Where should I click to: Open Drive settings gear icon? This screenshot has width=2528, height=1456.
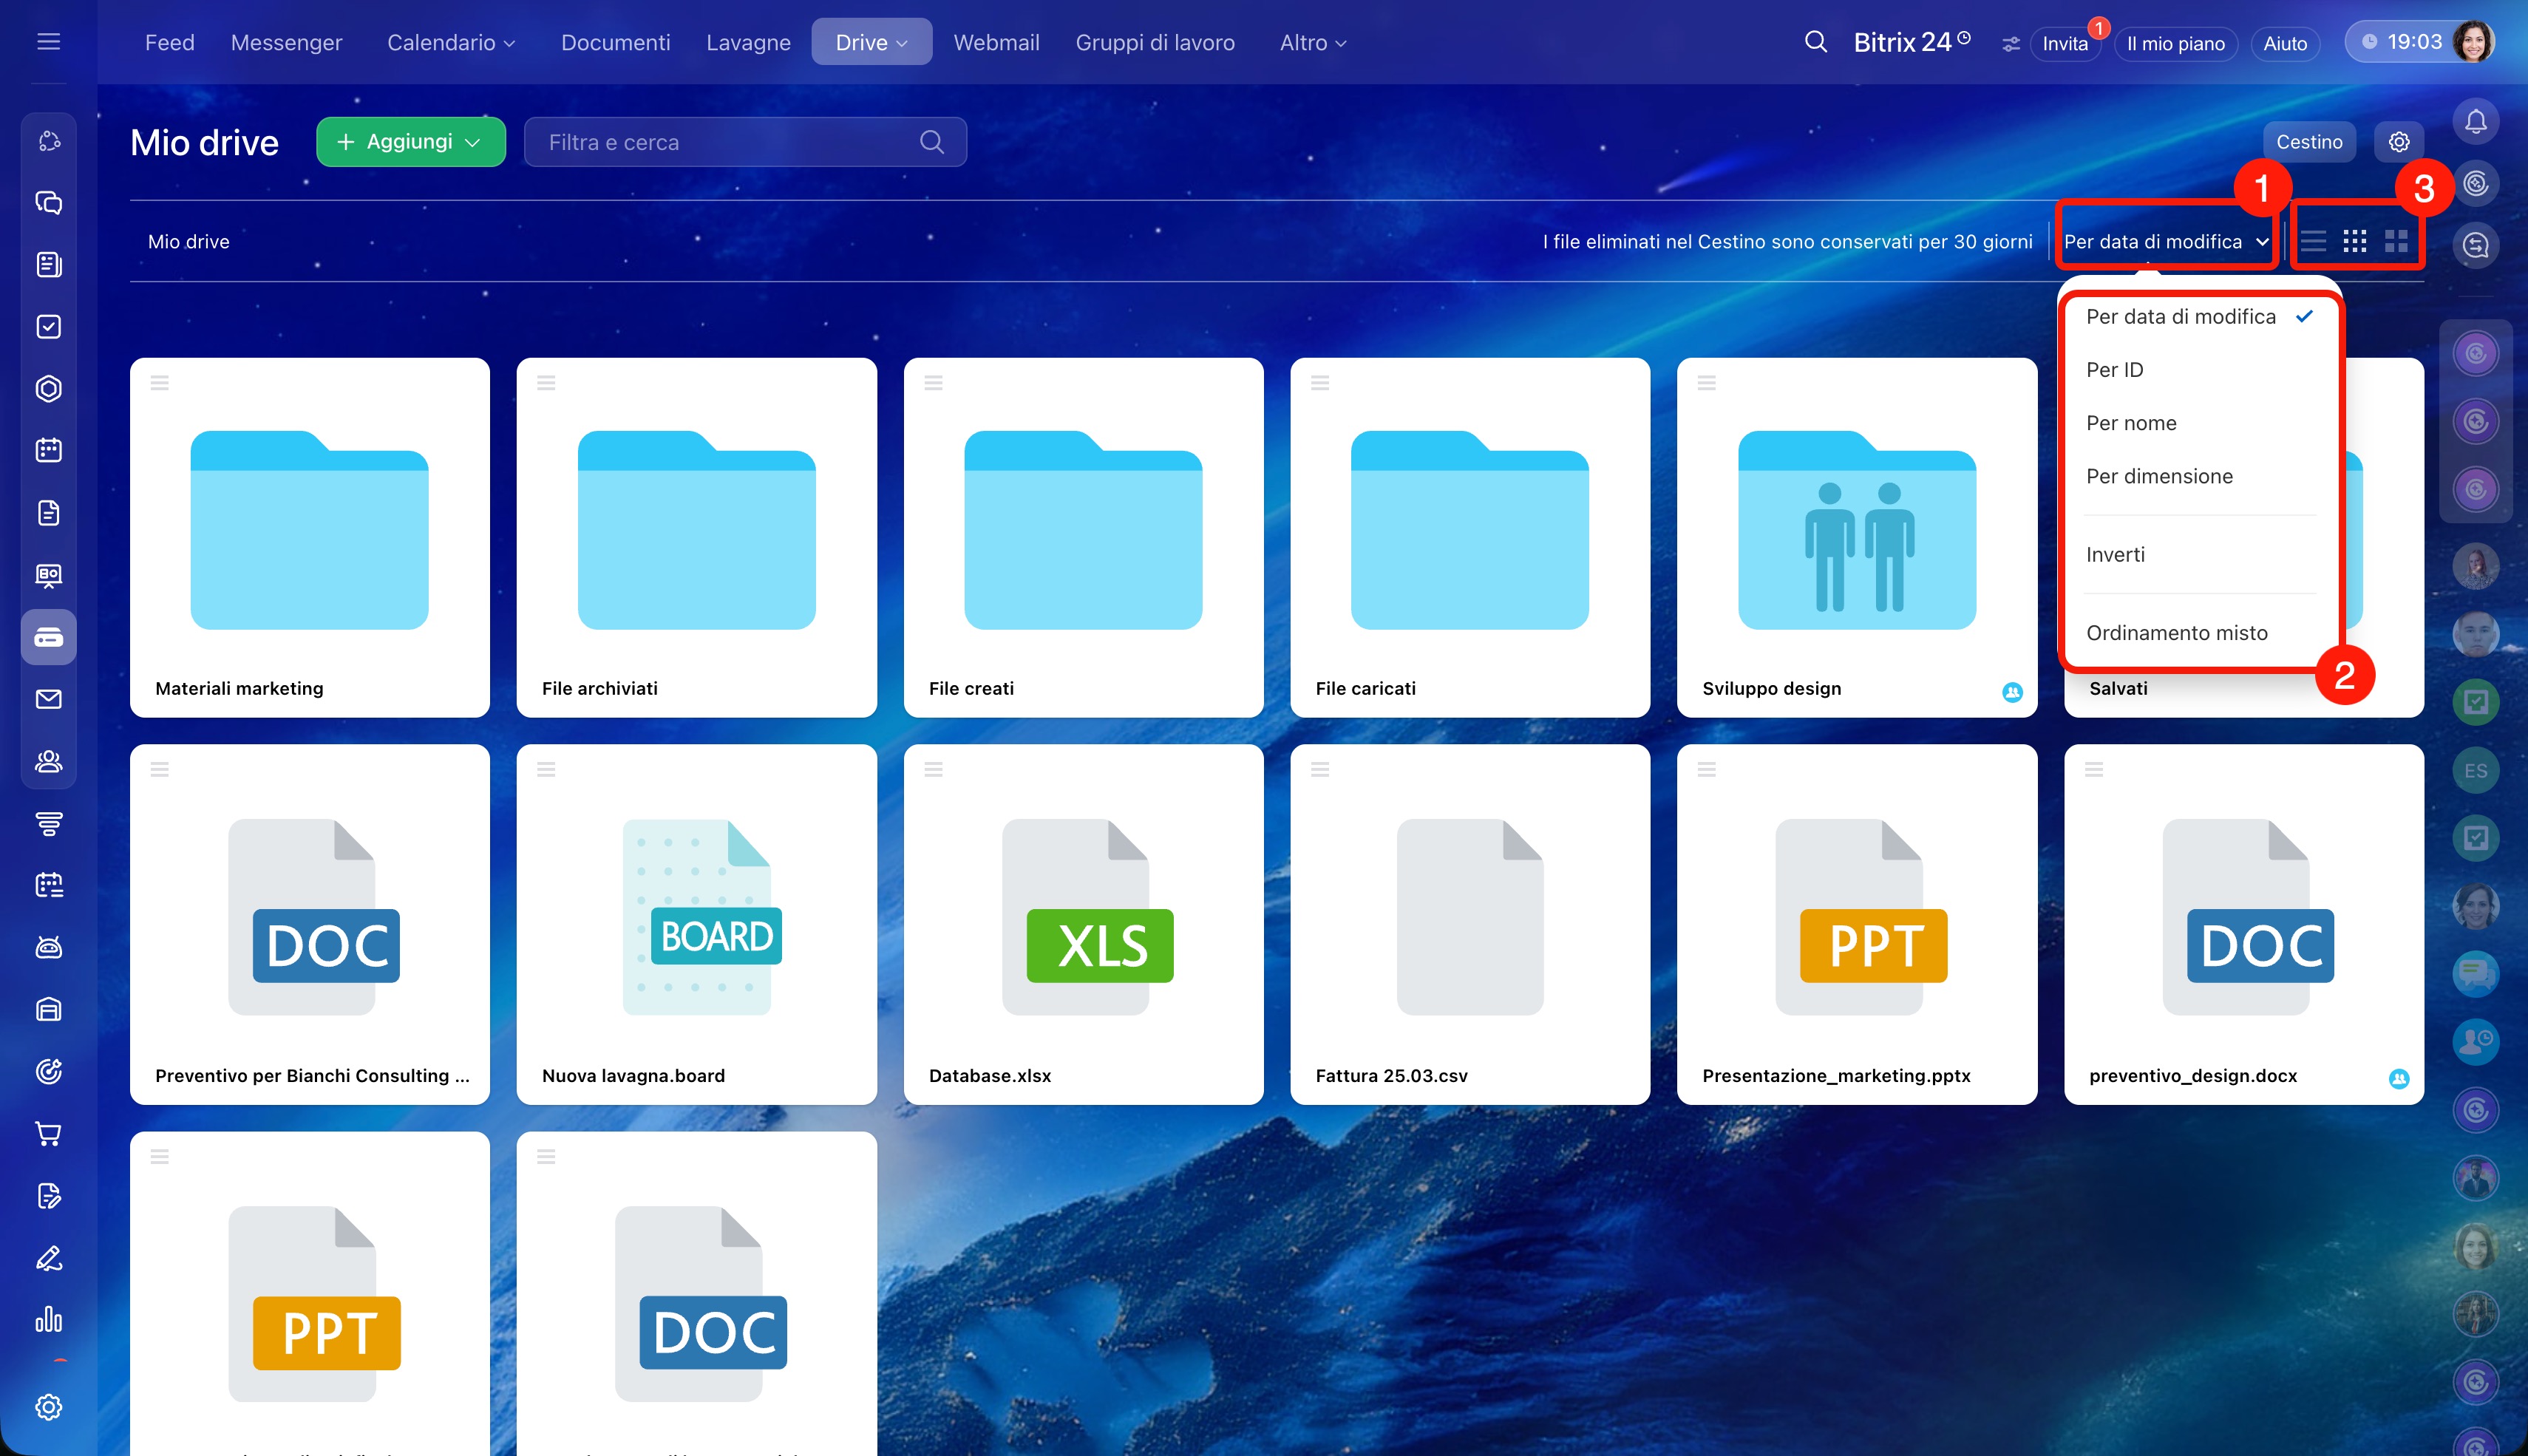[2398, 142]
